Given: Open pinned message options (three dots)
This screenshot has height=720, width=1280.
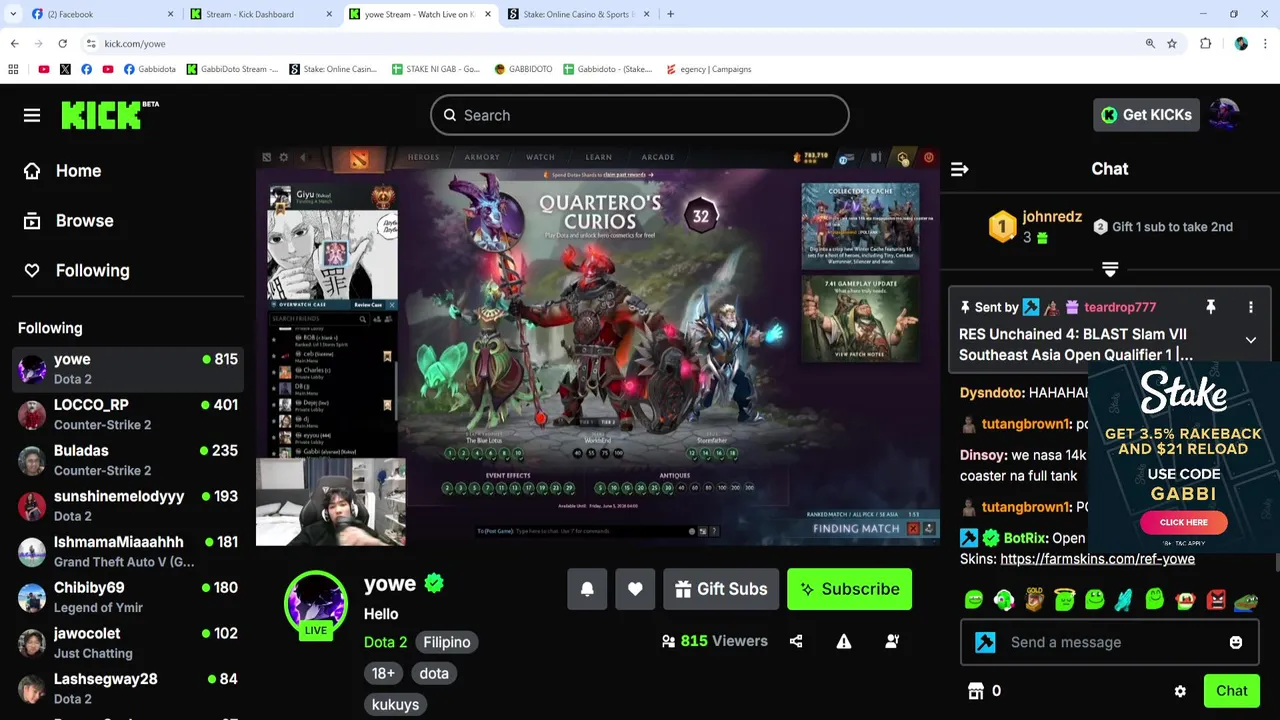Looking at the screenshot, I should [x=1250, y=307].
